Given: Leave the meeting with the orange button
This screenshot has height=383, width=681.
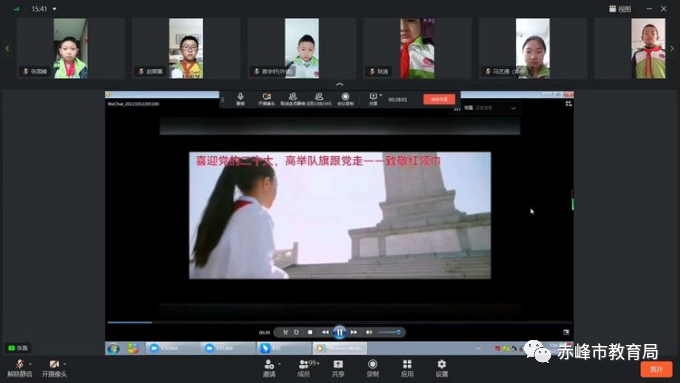Looking at the screenshot, I should tap(656, 369).
